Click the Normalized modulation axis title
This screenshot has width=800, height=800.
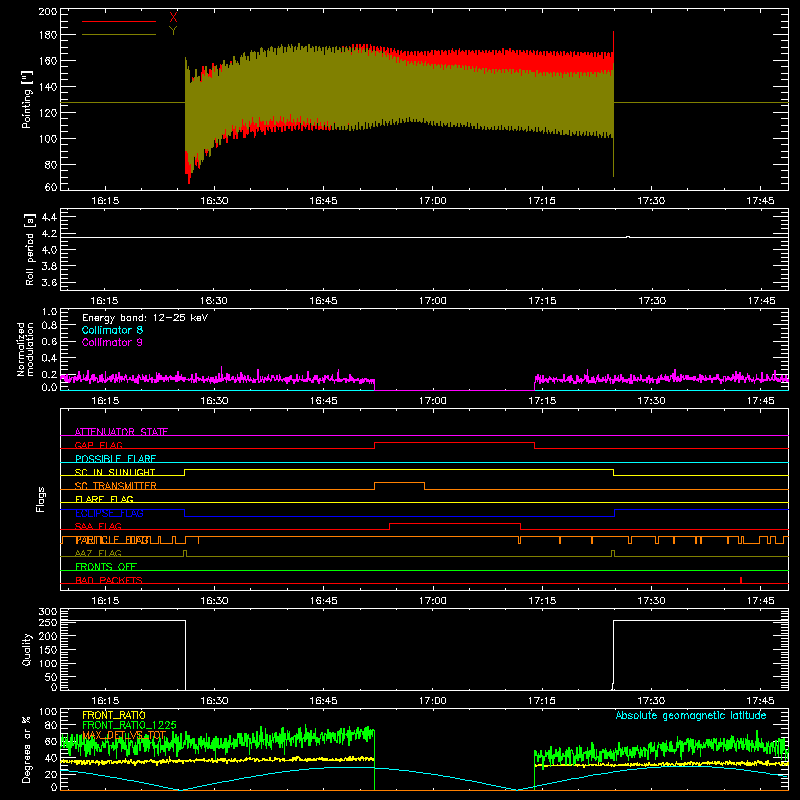point(25,349)
